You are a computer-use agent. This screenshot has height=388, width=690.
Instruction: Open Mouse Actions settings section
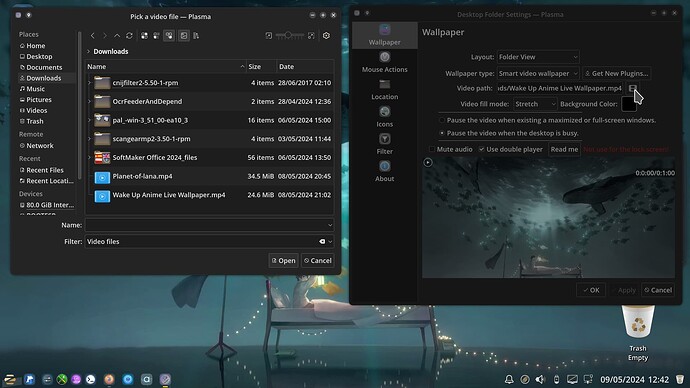point(385,62)
